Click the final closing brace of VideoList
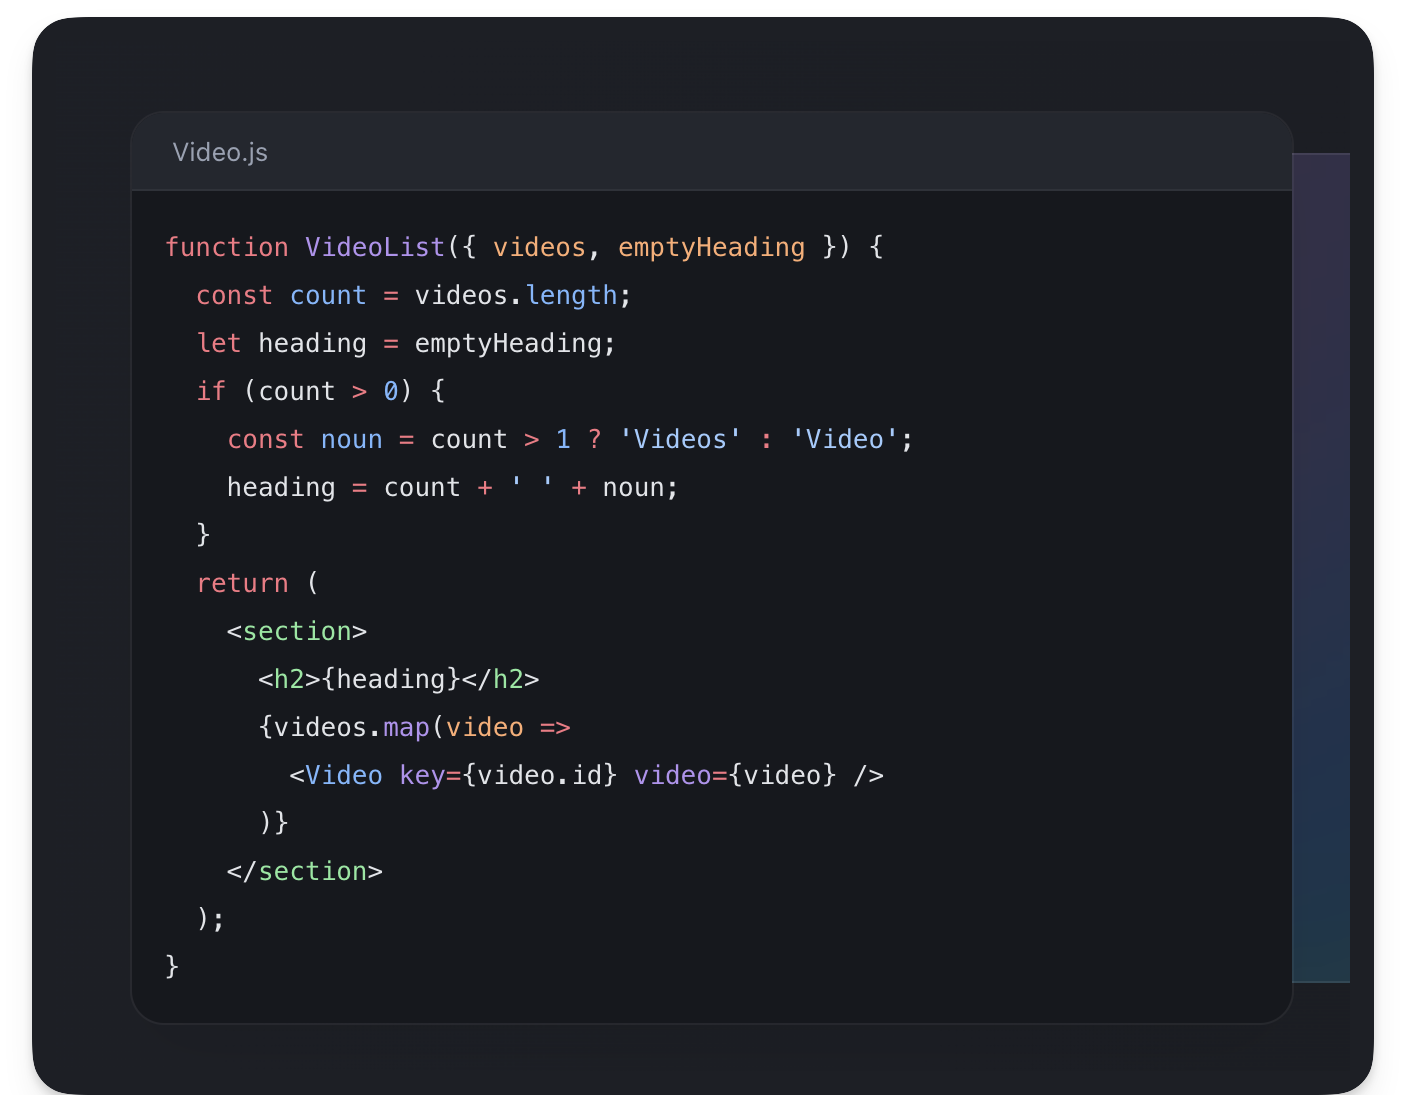Viewport: 1406px width, 1095px height. [171, 966]
